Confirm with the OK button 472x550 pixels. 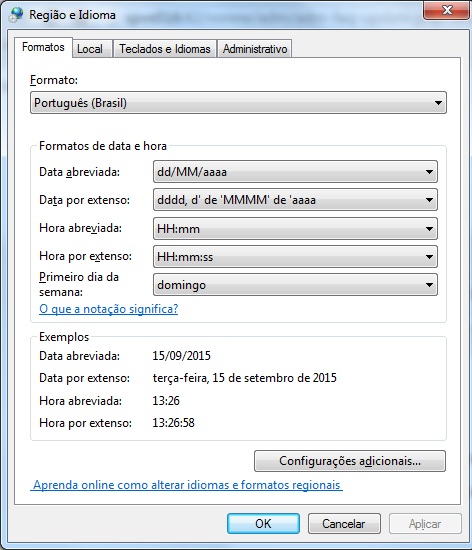(263, 524)
